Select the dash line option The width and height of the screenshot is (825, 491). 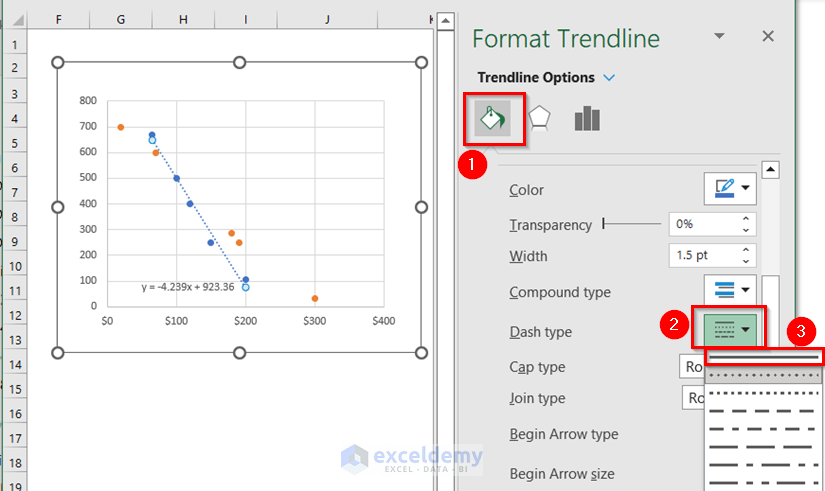pos(764,411)
